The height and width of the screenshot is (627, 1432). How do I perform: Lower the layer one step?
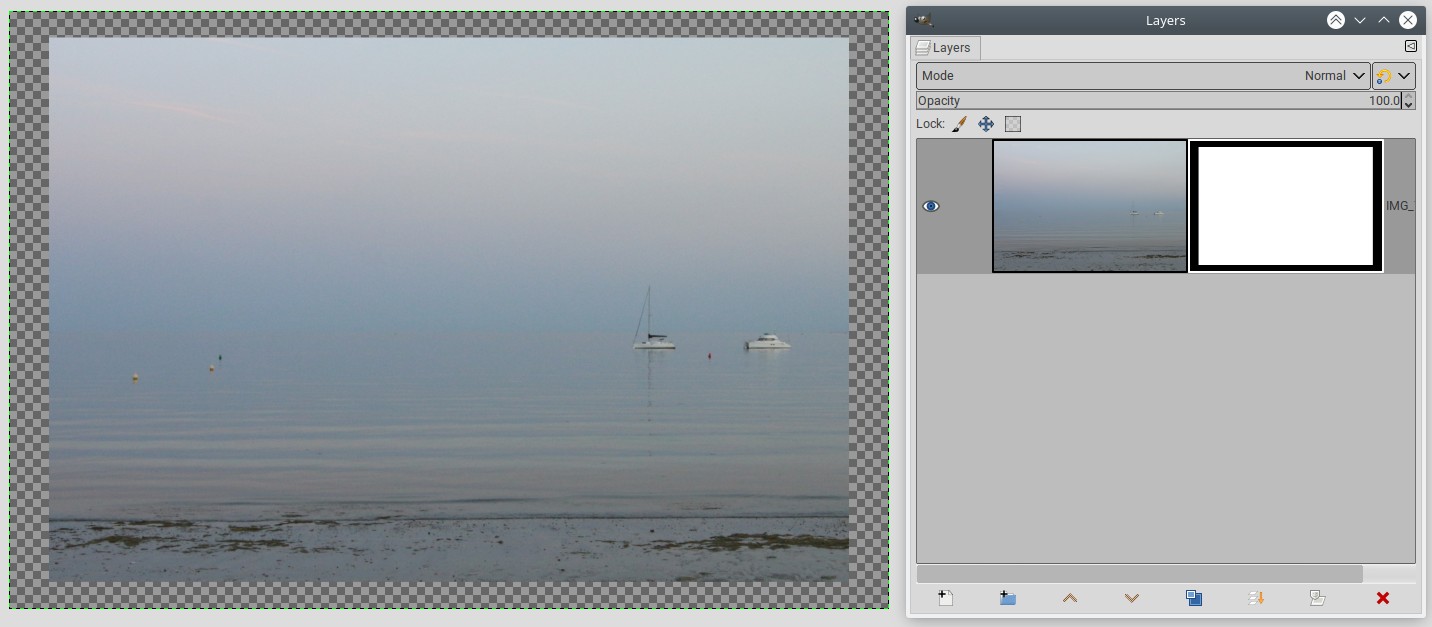click(1132, 598)
